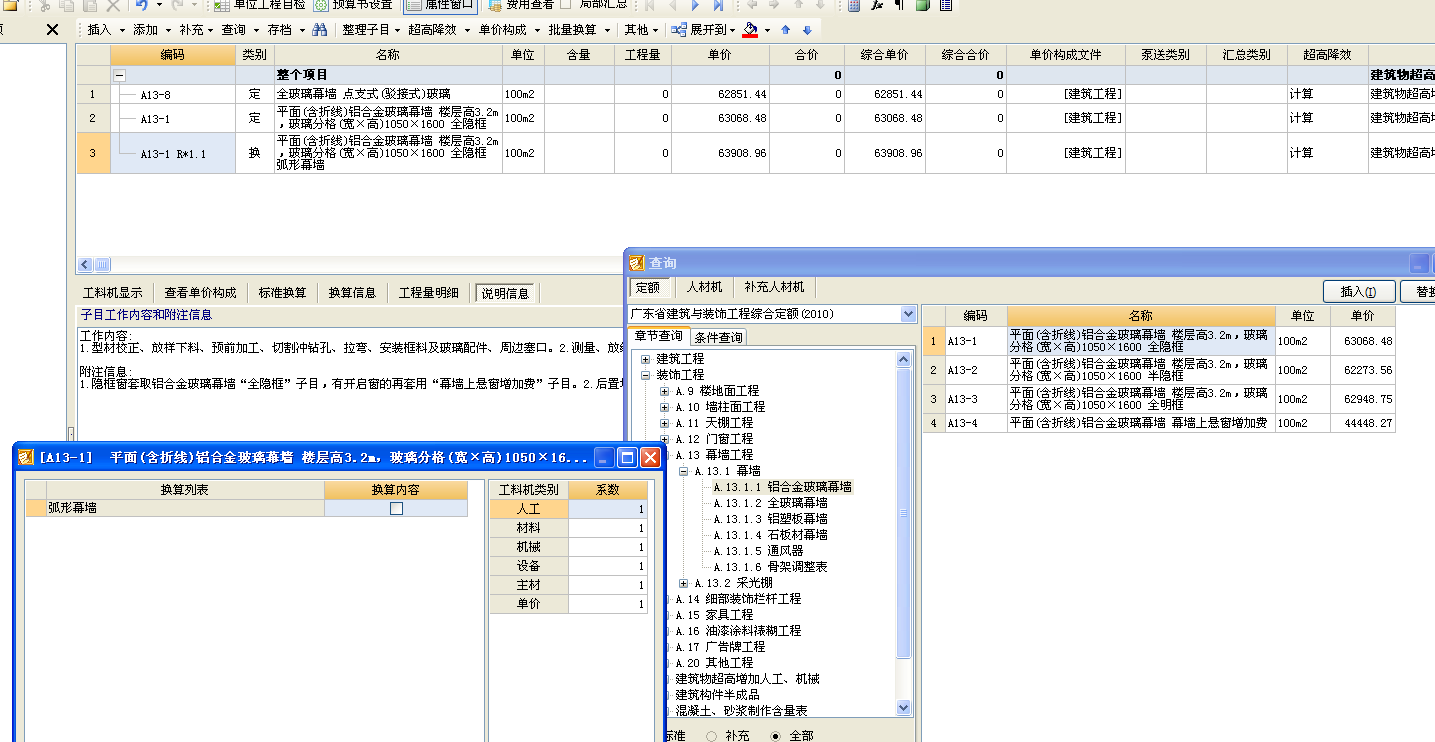The height and width of the screenshot is (742, 1435).
Task: Select A.13.1.2 全玻璃幕墙 tree item
Action: (x=770, y=503)
